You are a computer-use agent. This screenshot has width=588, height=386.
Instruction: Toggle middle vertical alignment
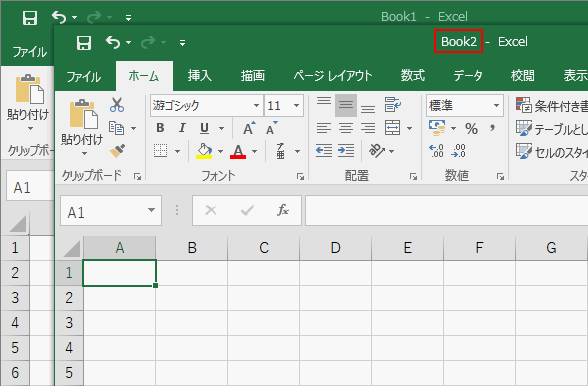[x=346, y=105]
